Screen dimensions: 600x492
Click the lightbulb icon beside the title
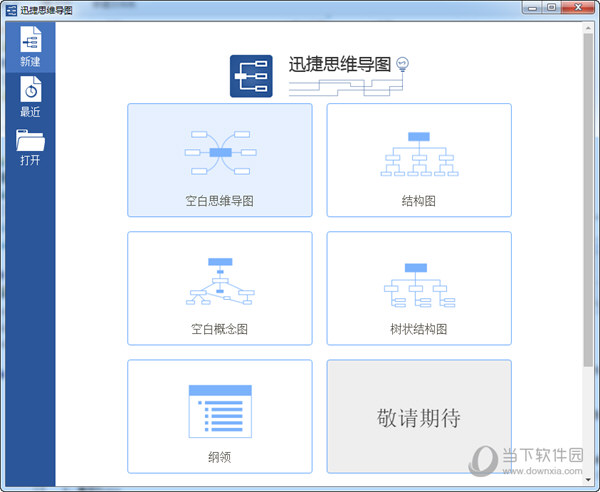click(402, 64)
